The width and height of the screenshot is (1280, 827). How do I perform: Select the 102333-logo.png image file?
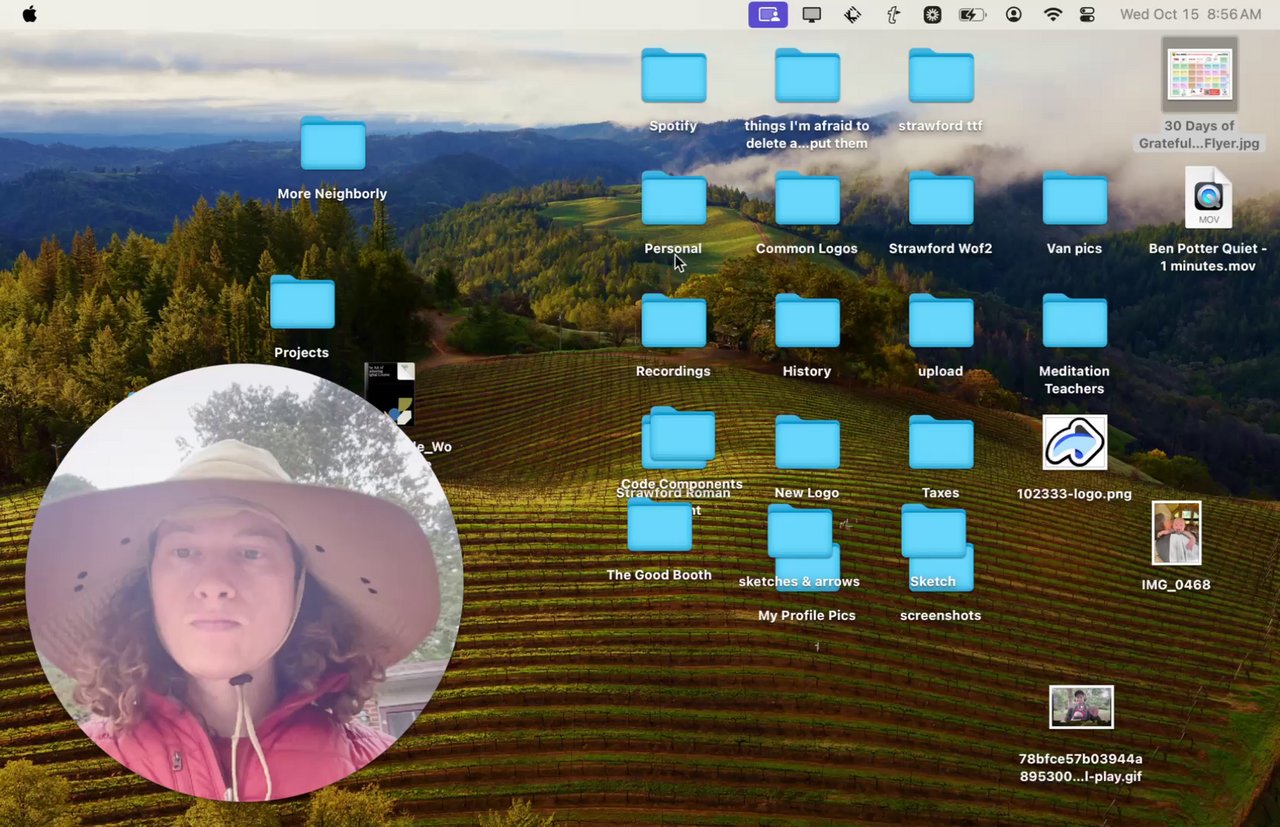[x=1074, y=442]
